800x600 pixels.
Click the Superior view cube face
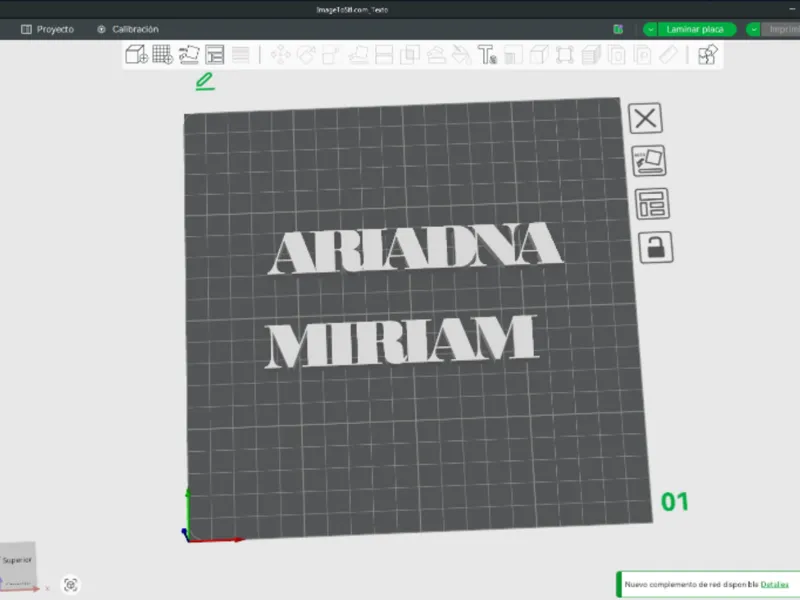tap(17, 560)
